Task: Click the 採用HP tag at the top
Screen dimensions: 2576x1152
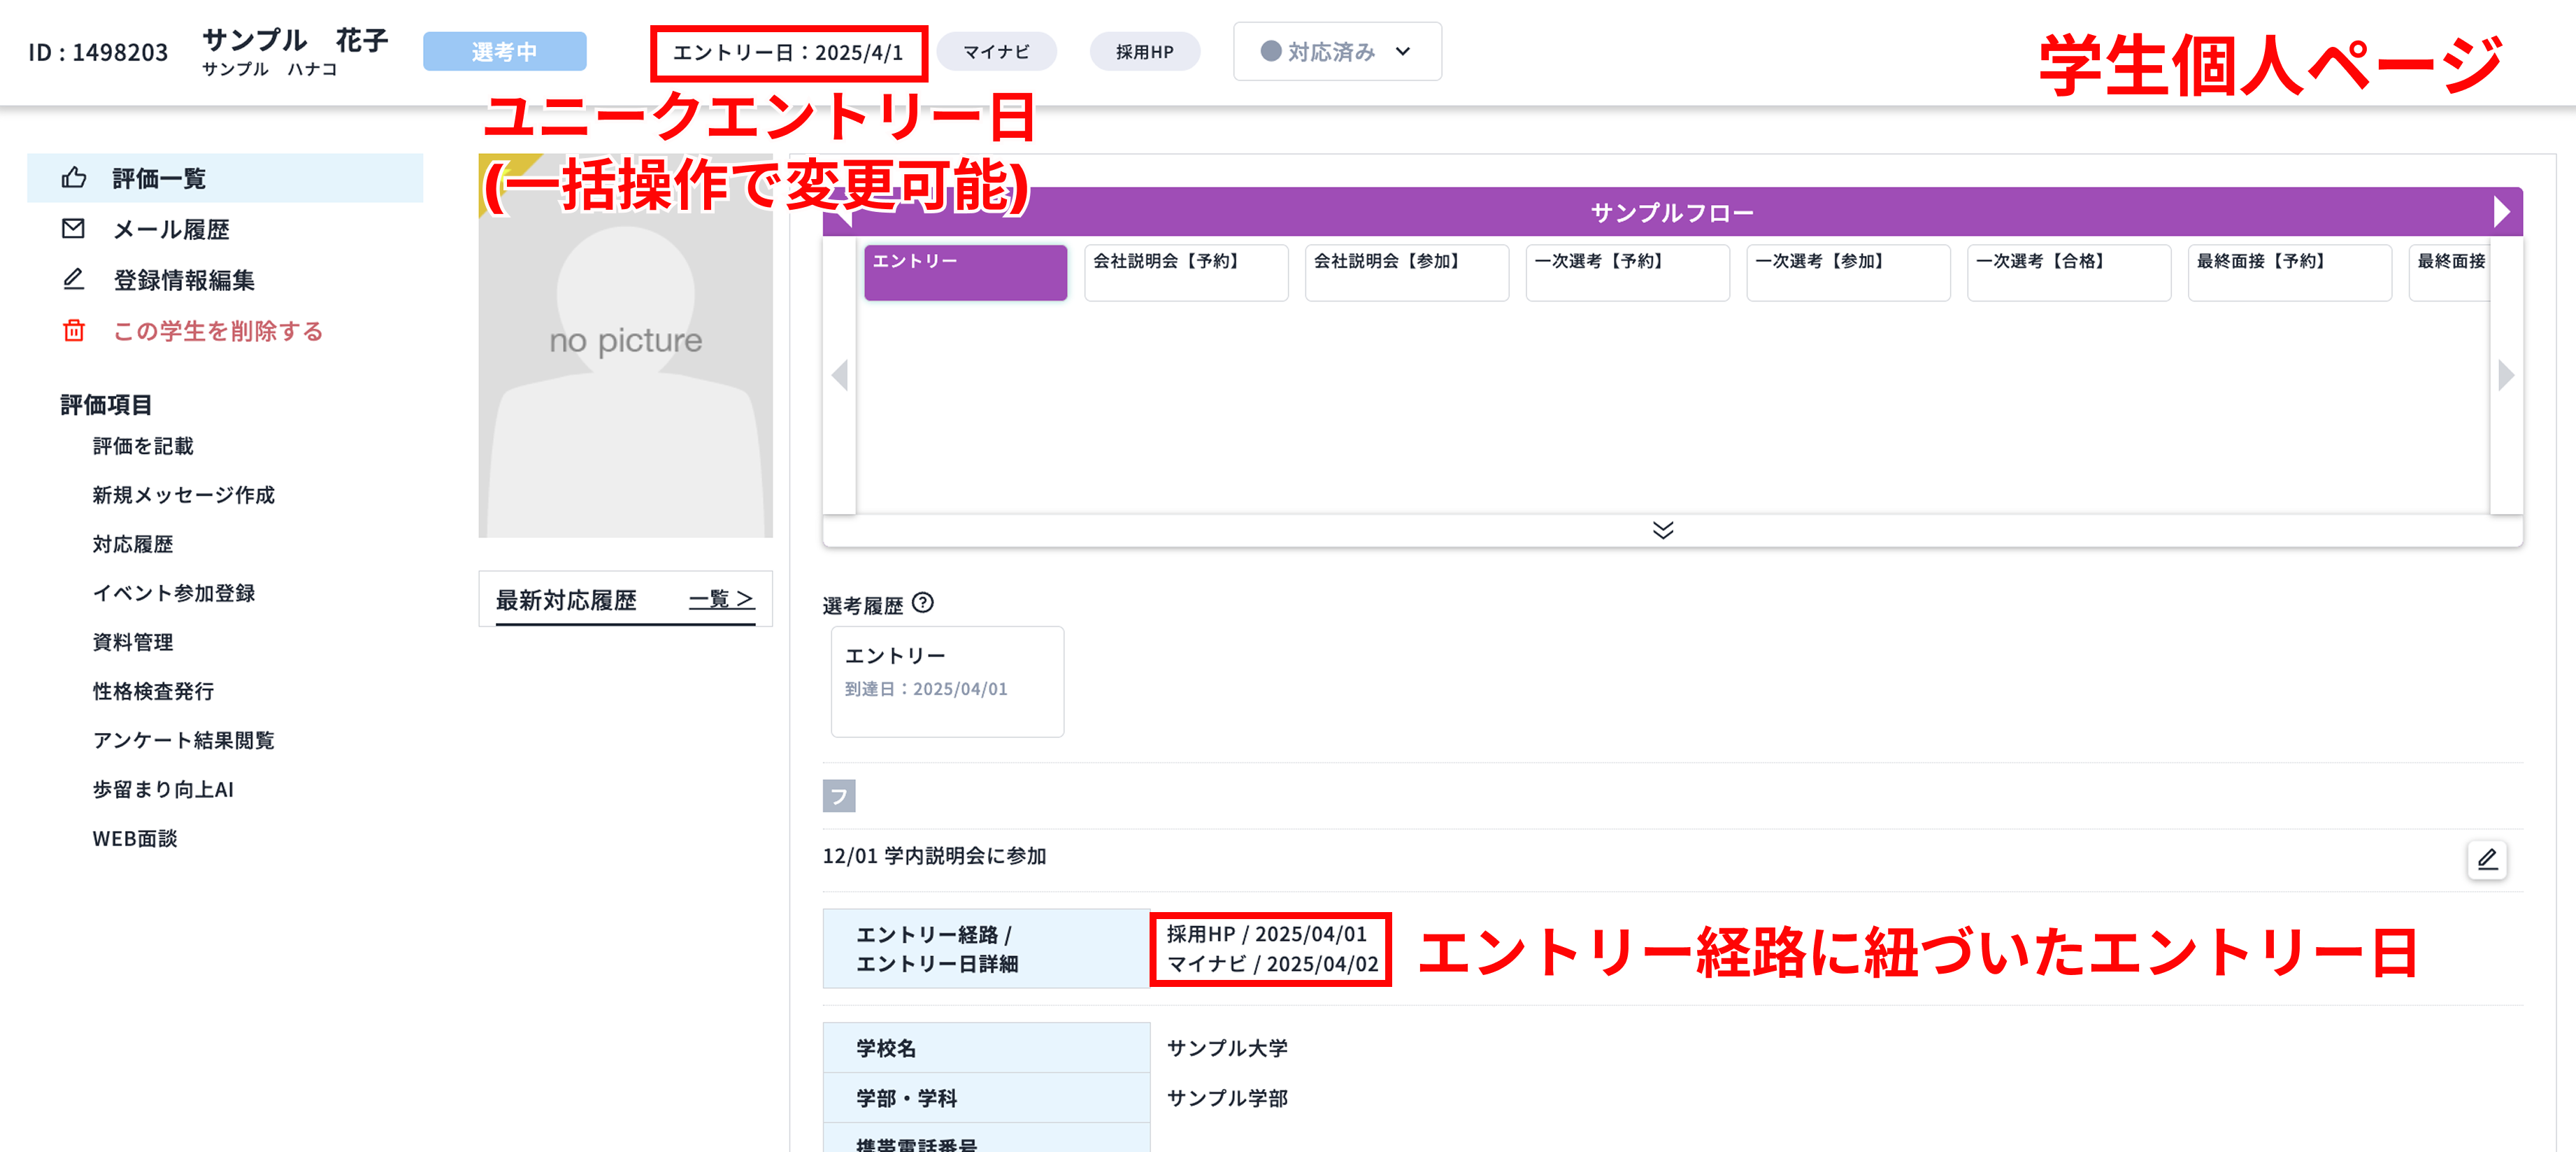Action: click(x=1144, y=52)
